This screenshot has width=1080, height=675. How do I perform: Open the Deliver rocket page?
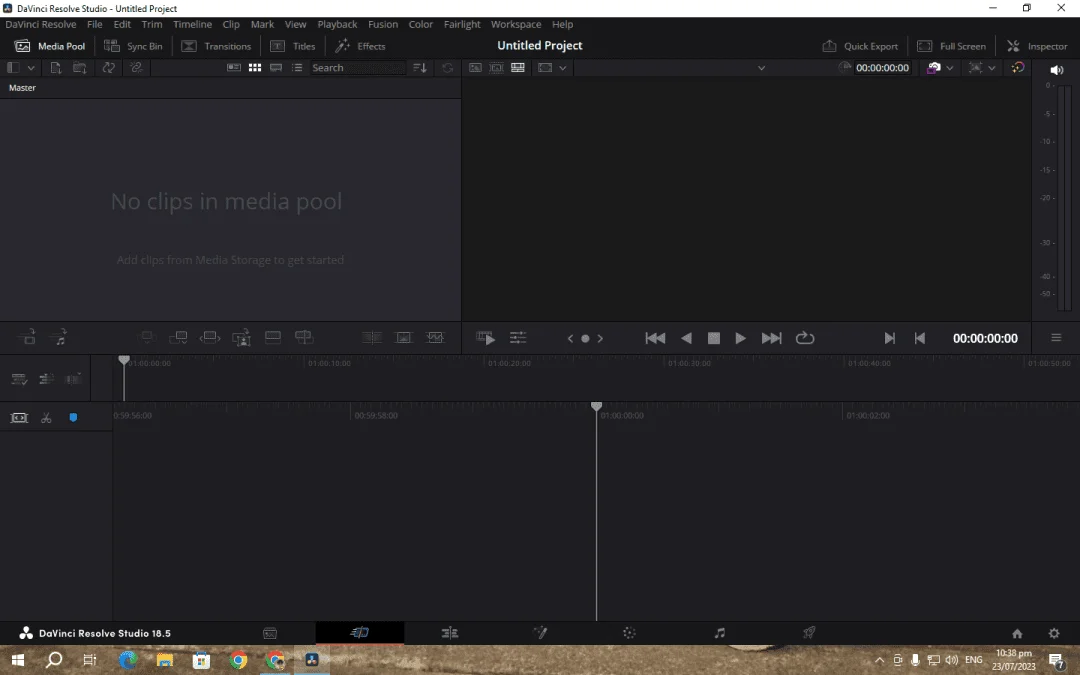point(809,632)
